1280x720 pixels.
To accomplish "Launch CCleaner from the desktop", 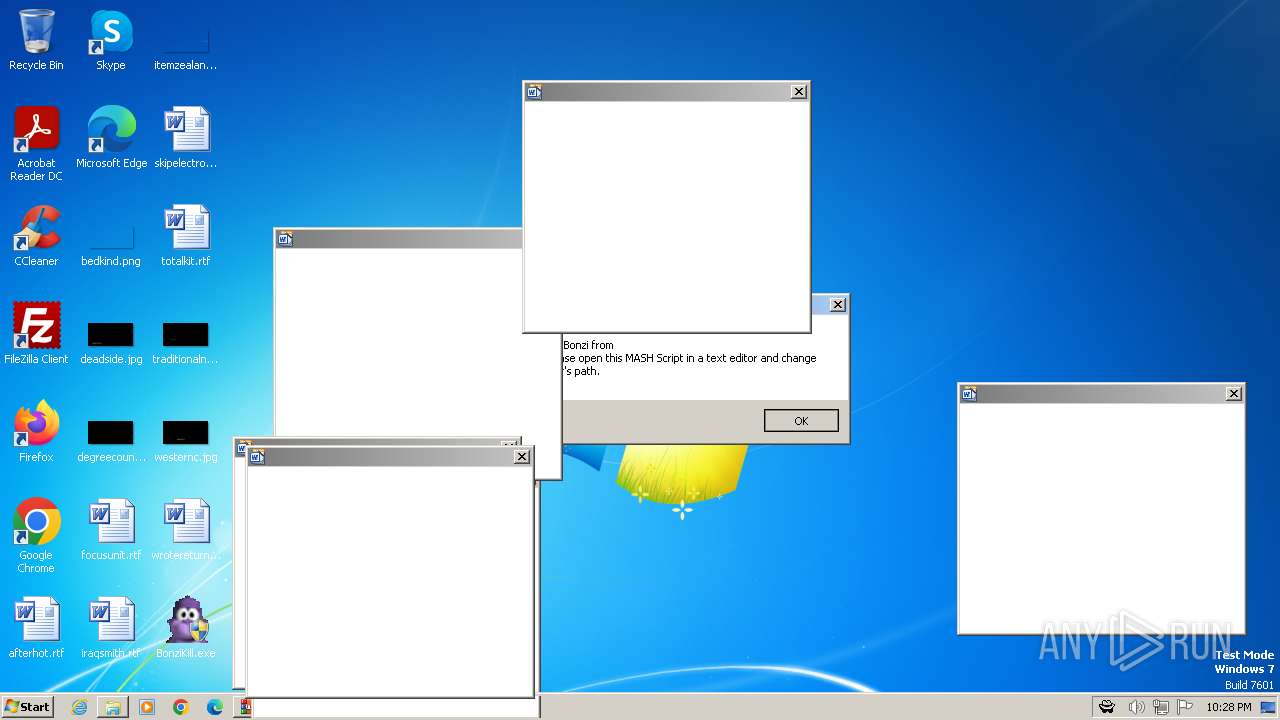I will 36,235.
